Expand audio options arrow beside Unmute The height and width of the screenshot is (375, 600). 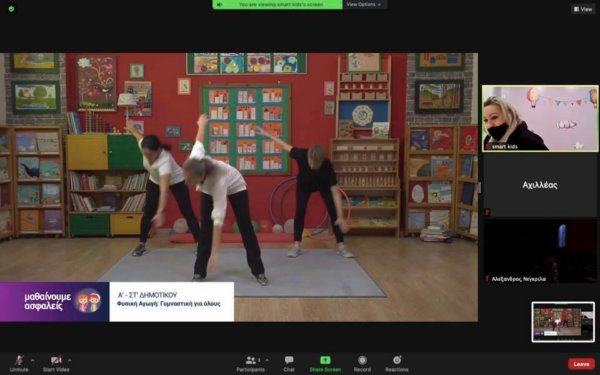33,360
